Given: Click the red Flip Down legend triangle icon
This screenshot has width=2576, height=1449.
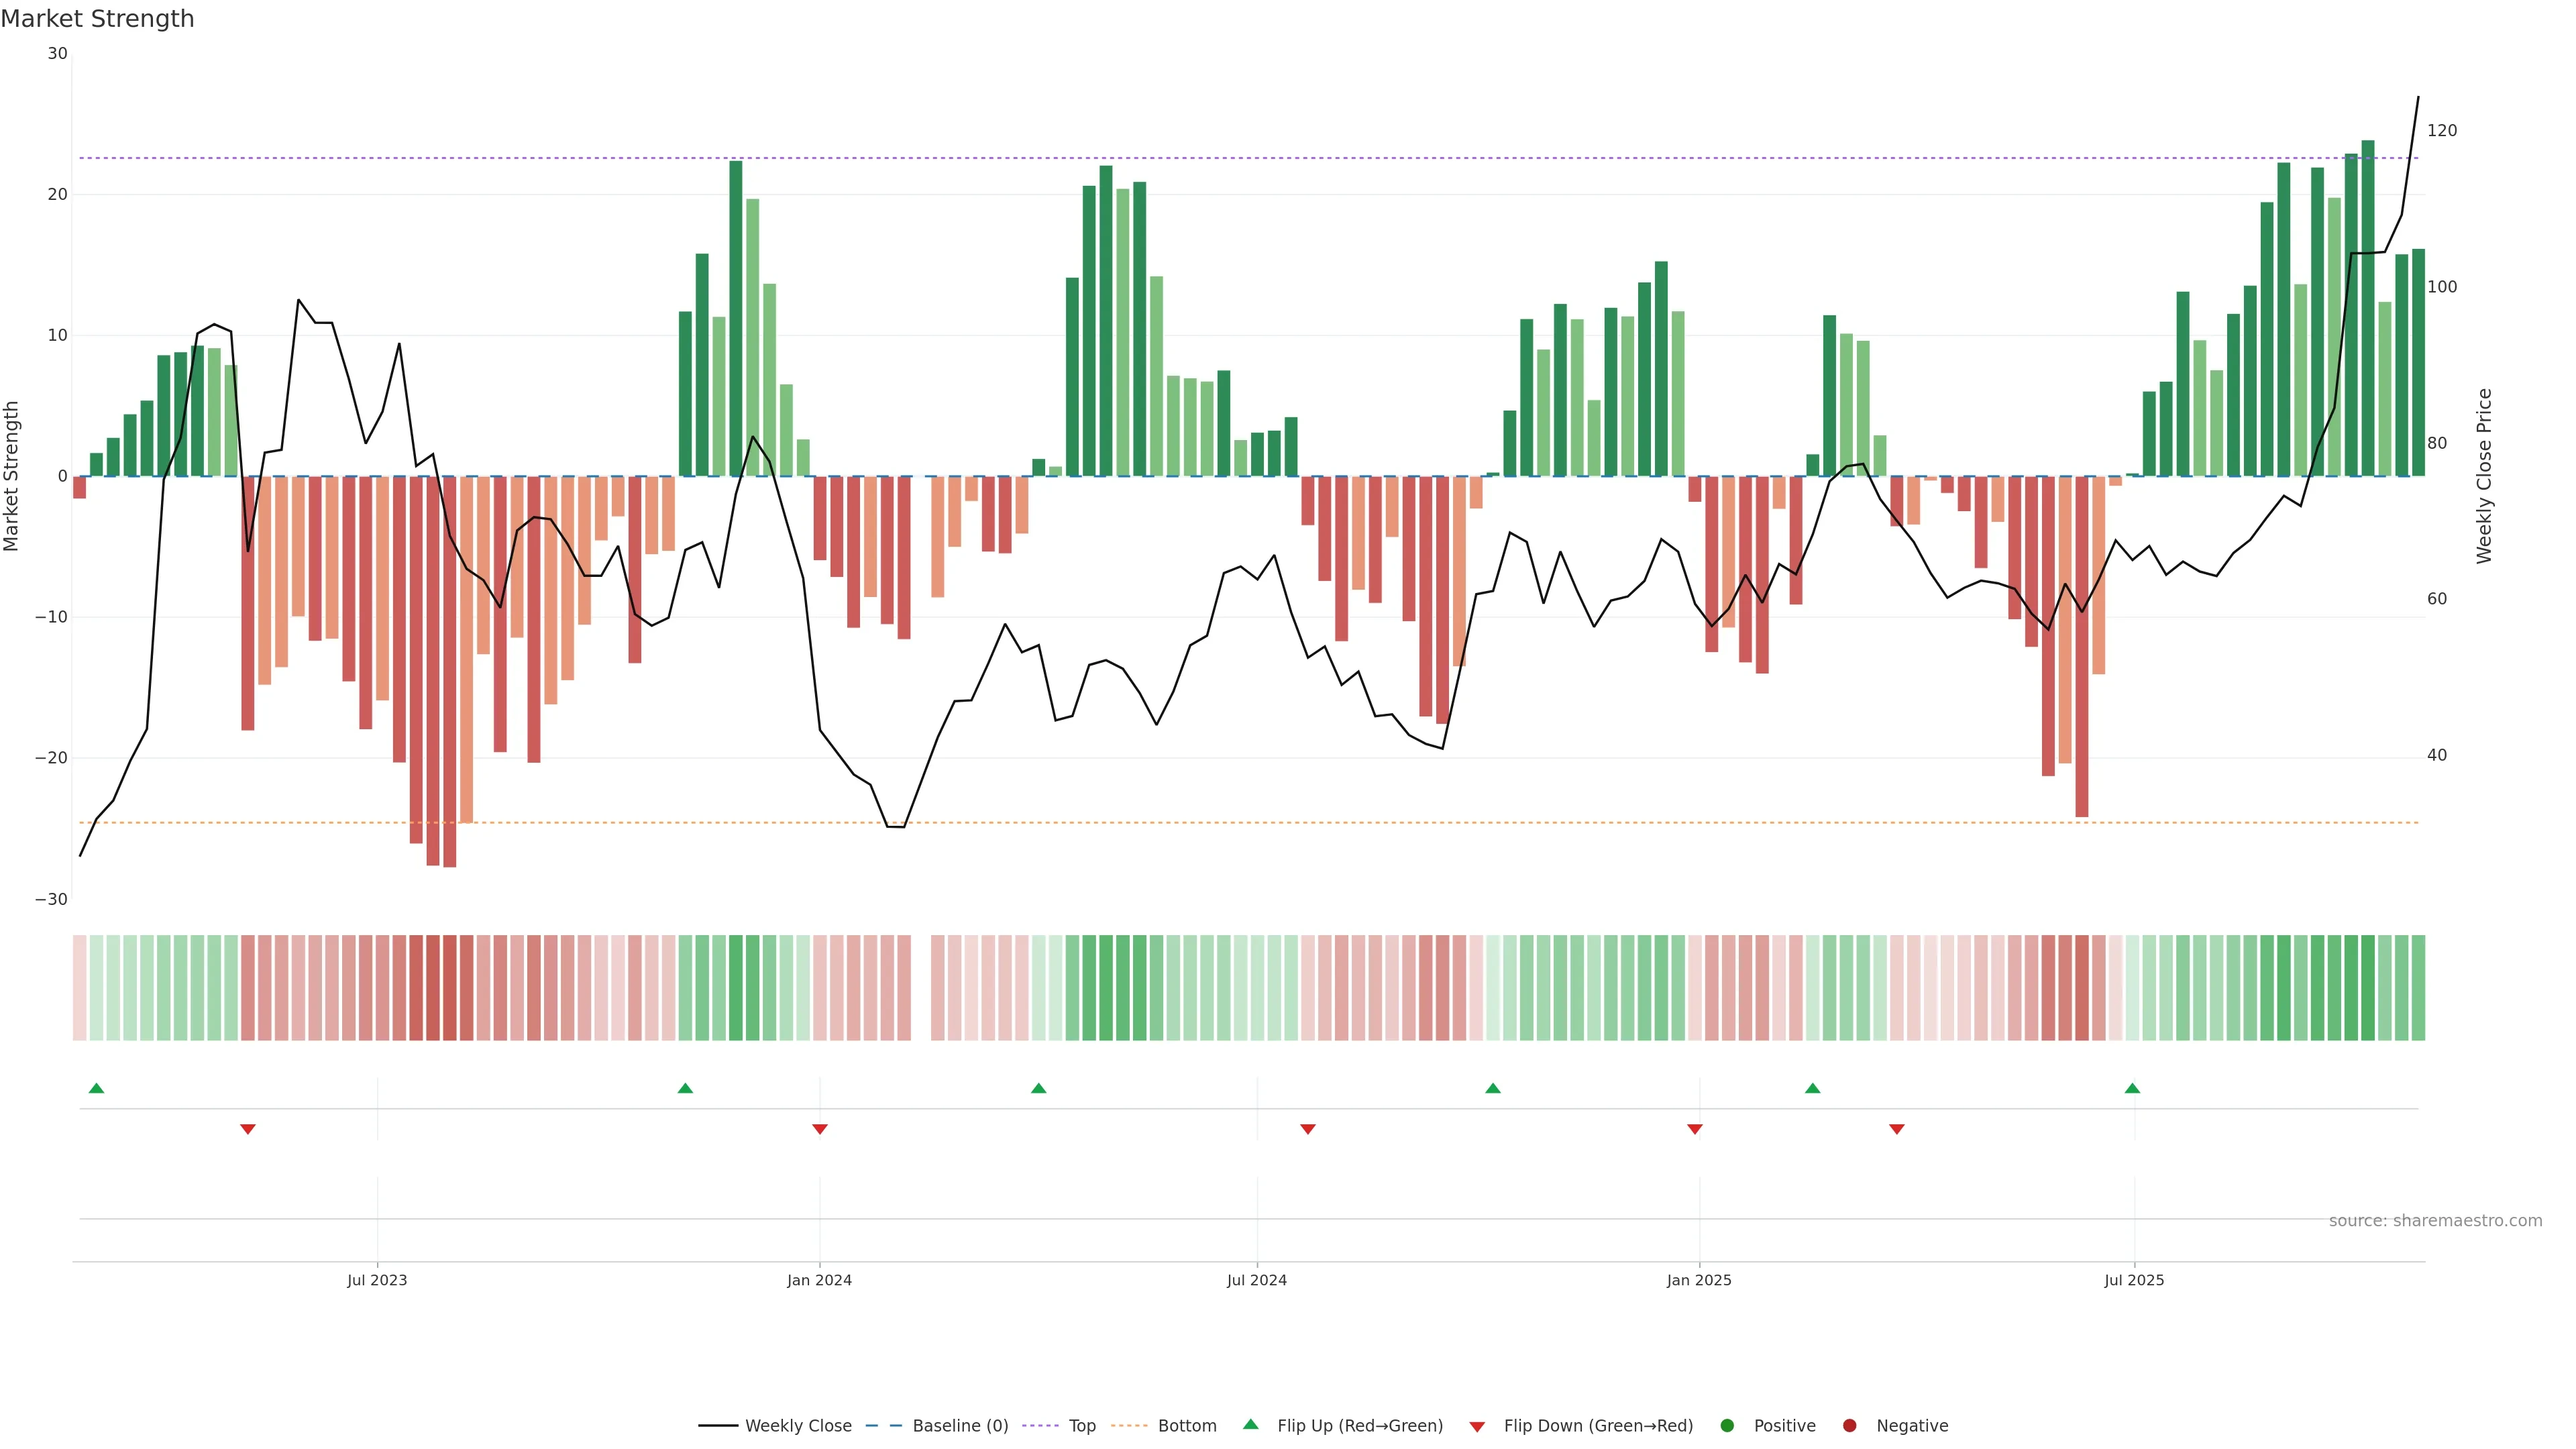Looking at the screenshot, I should [x=1477, y=1427].
